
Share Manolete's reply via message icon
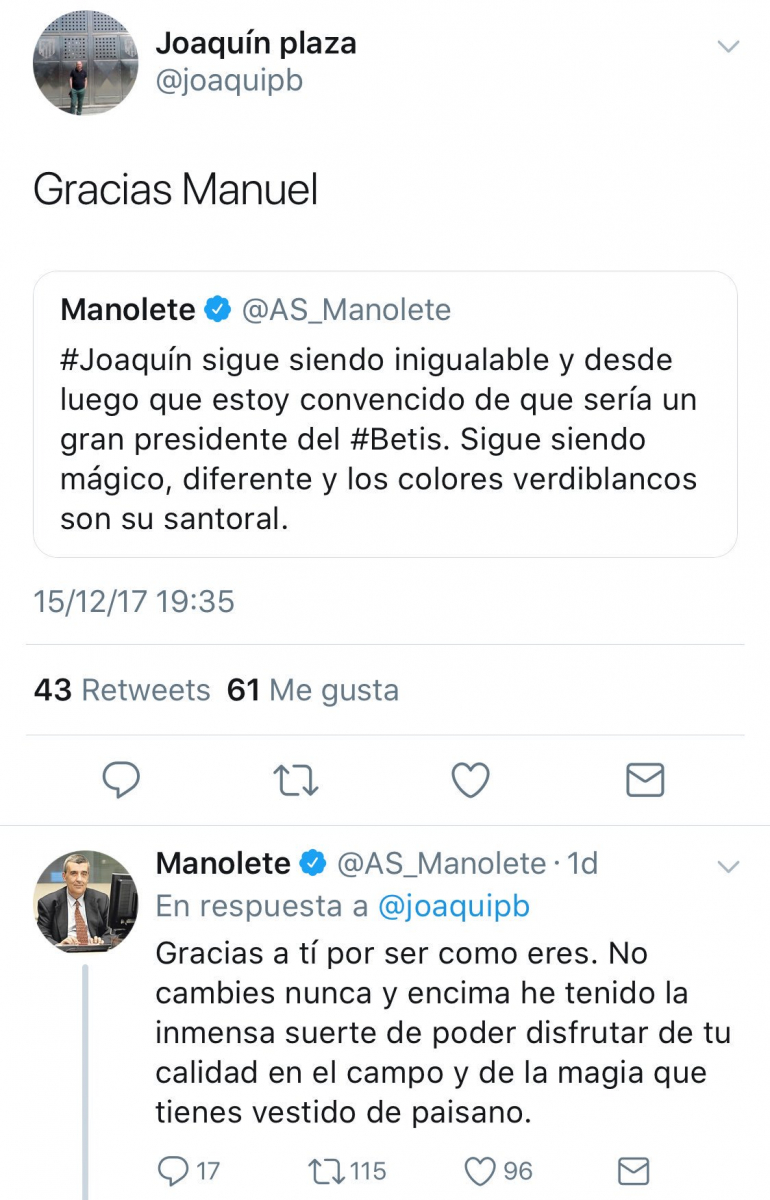pyautogui.click(x=634, y=1170)
